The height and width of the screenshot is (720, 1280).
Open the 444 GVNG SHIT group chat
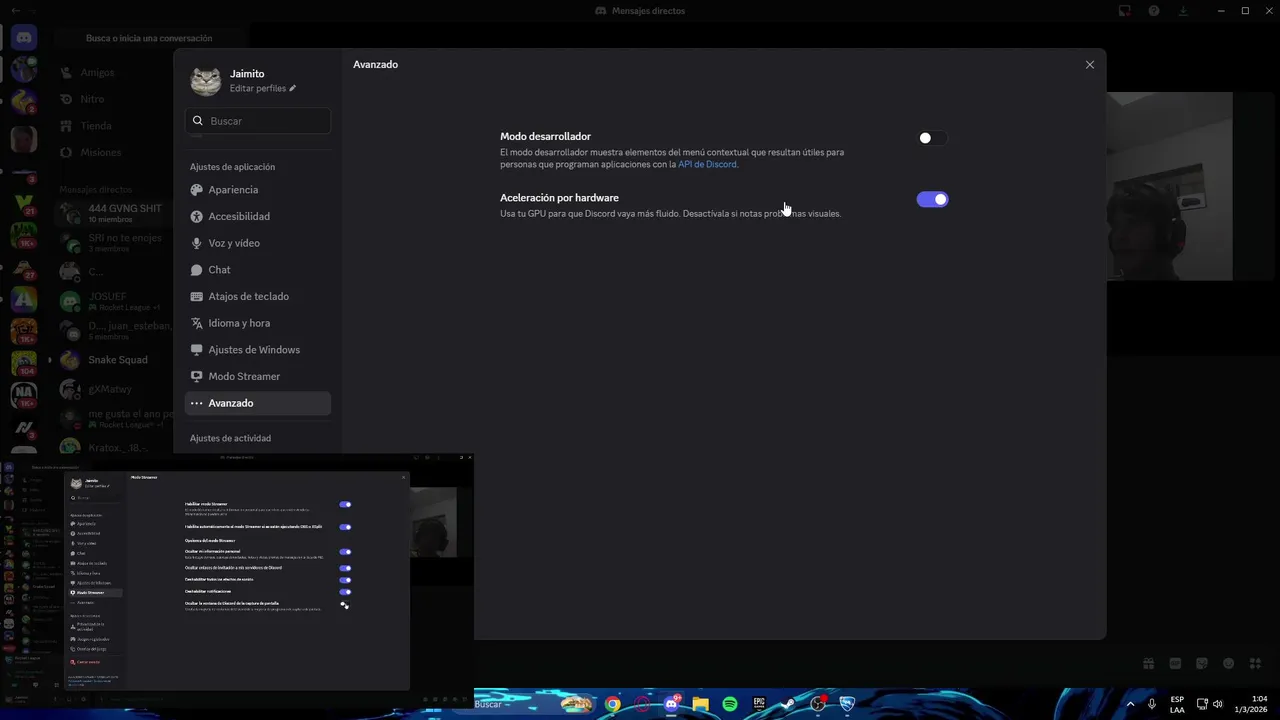tap(113, 213)
